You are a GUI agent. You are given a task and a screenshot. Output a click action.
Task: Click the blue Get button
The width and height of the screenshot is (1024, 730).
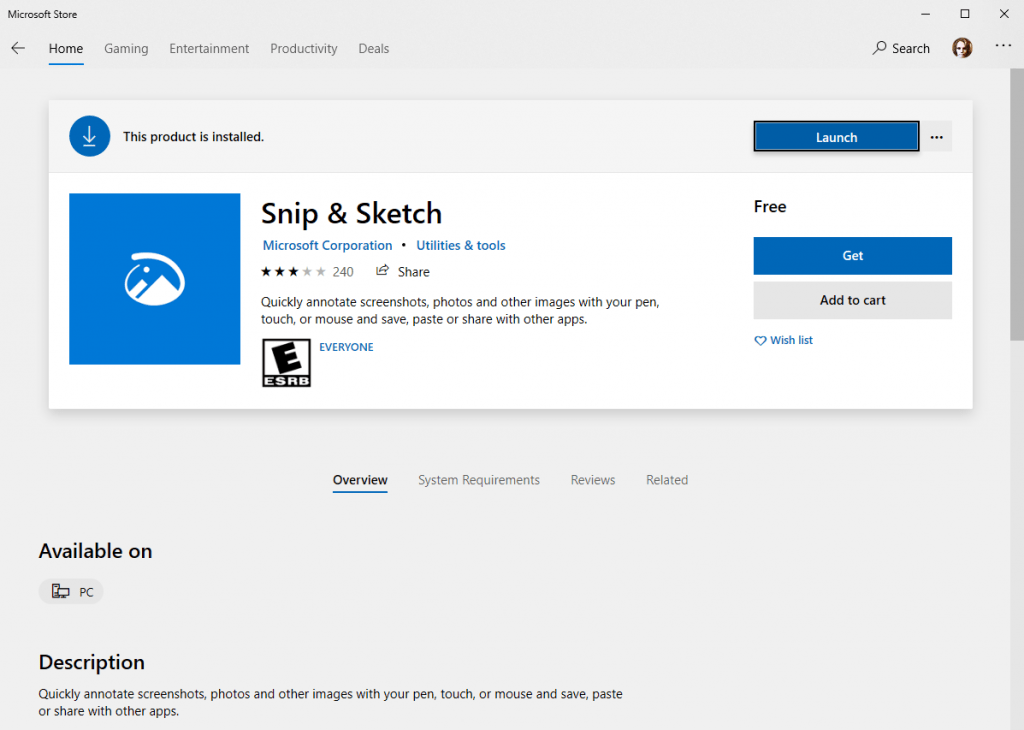coord(852,256)
